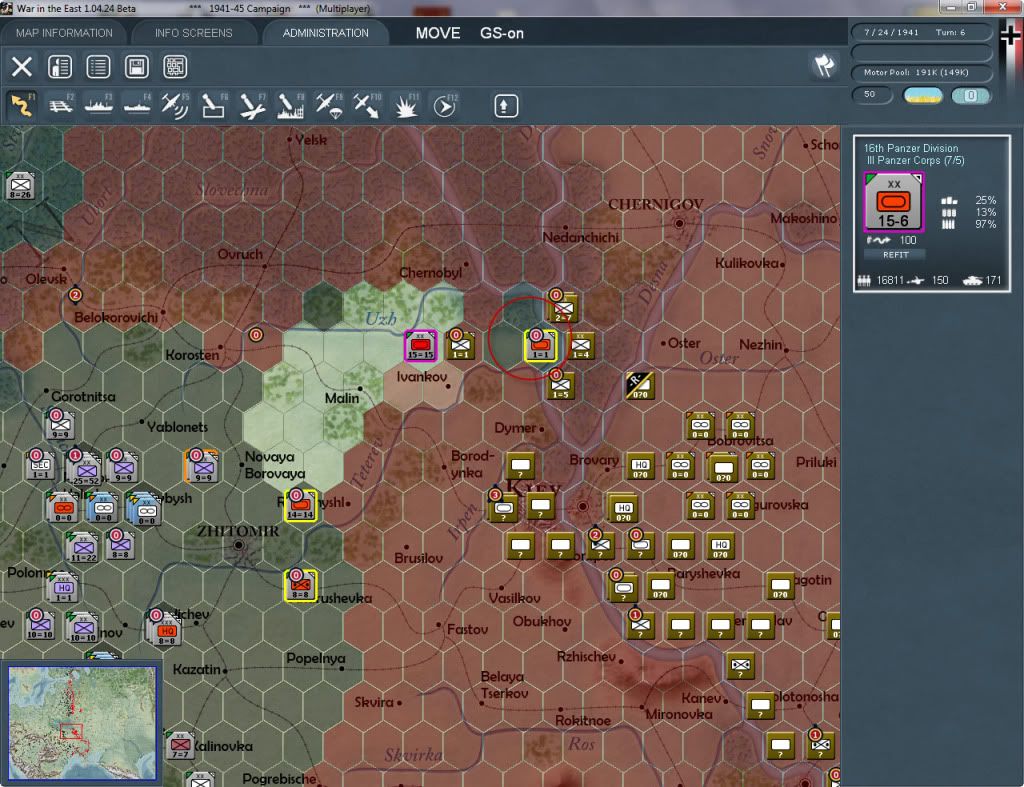The image size is (1024, 787).
Task: Toggle the GS-on ground support indicator
Action: (x=502, y=33)
